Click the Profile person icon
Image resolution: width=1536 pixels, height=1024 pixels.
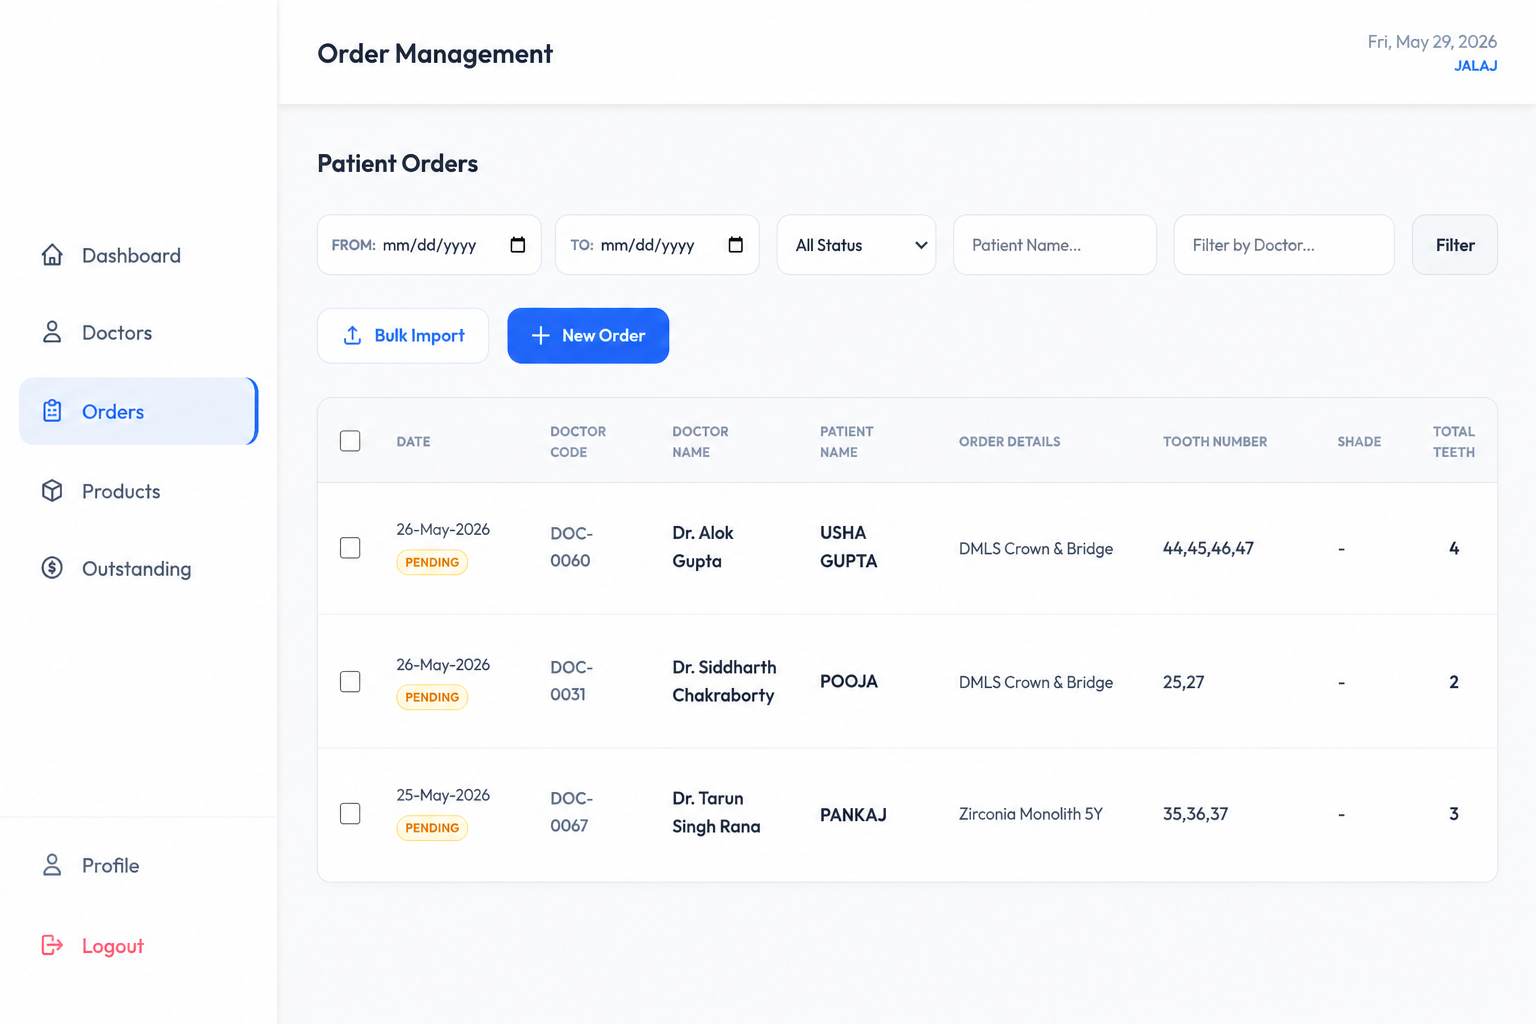click(x=52, y=865)
